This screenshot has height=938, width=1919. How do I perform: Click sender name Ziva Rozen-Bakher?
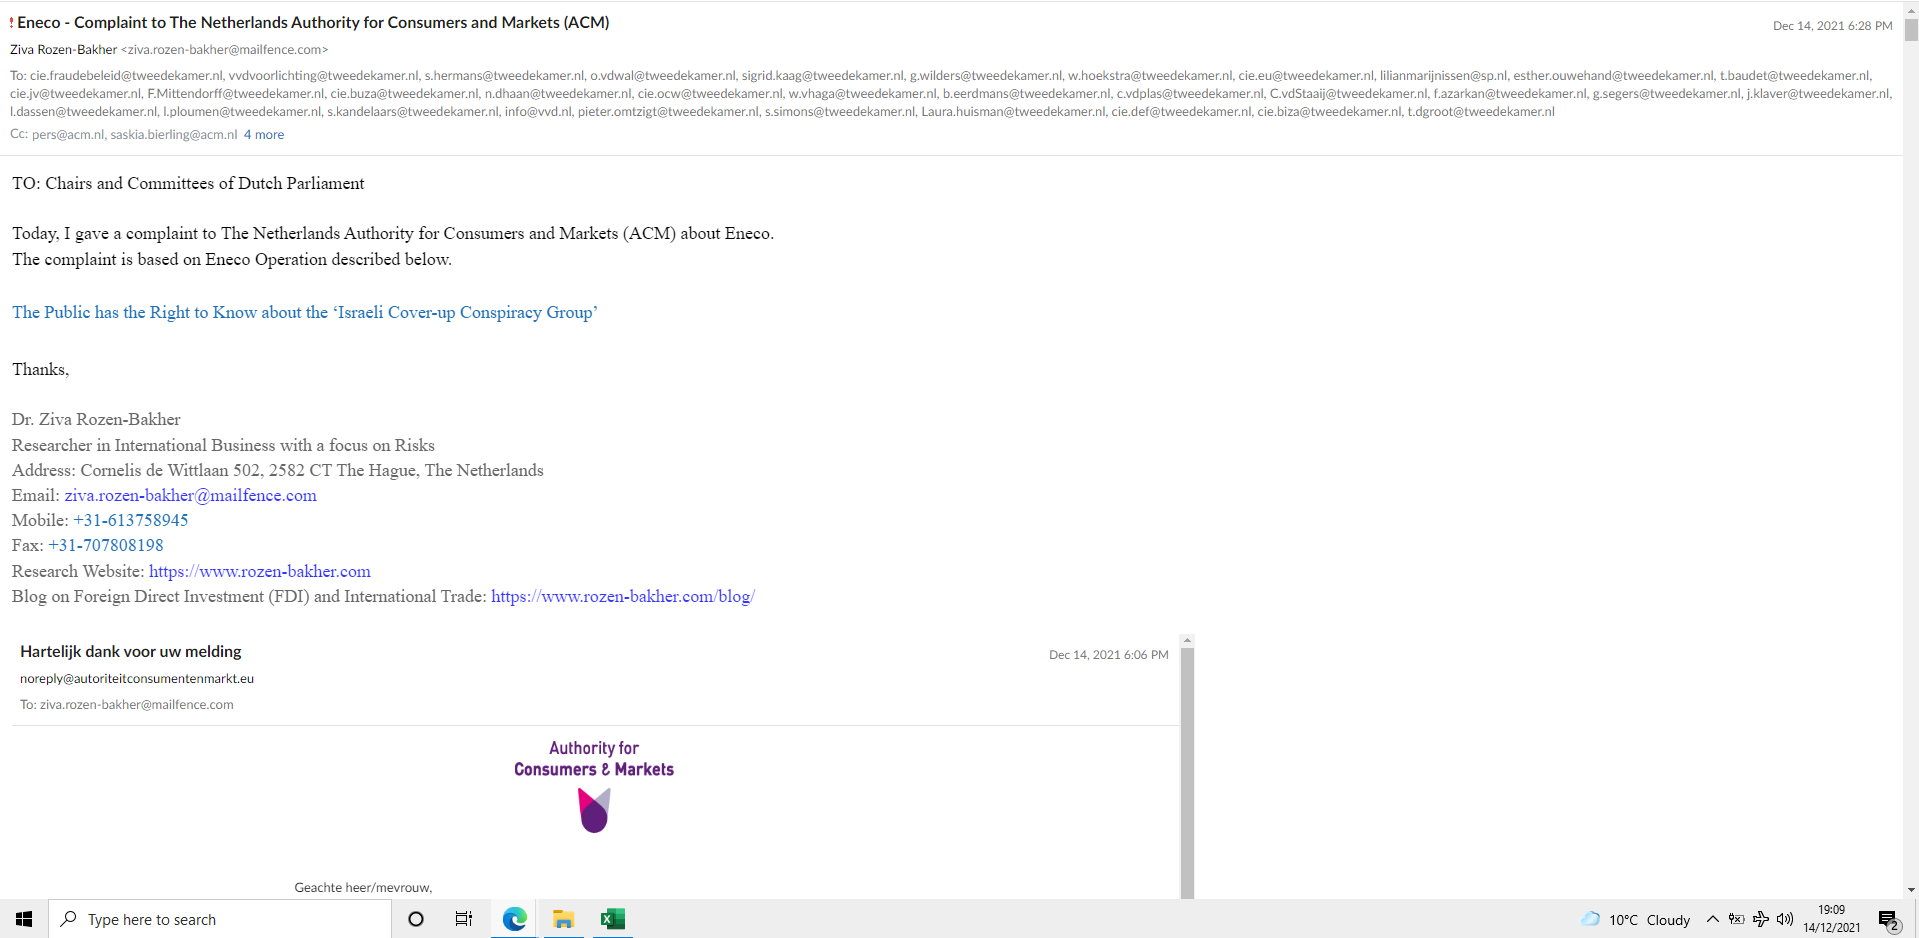point(64,49)
